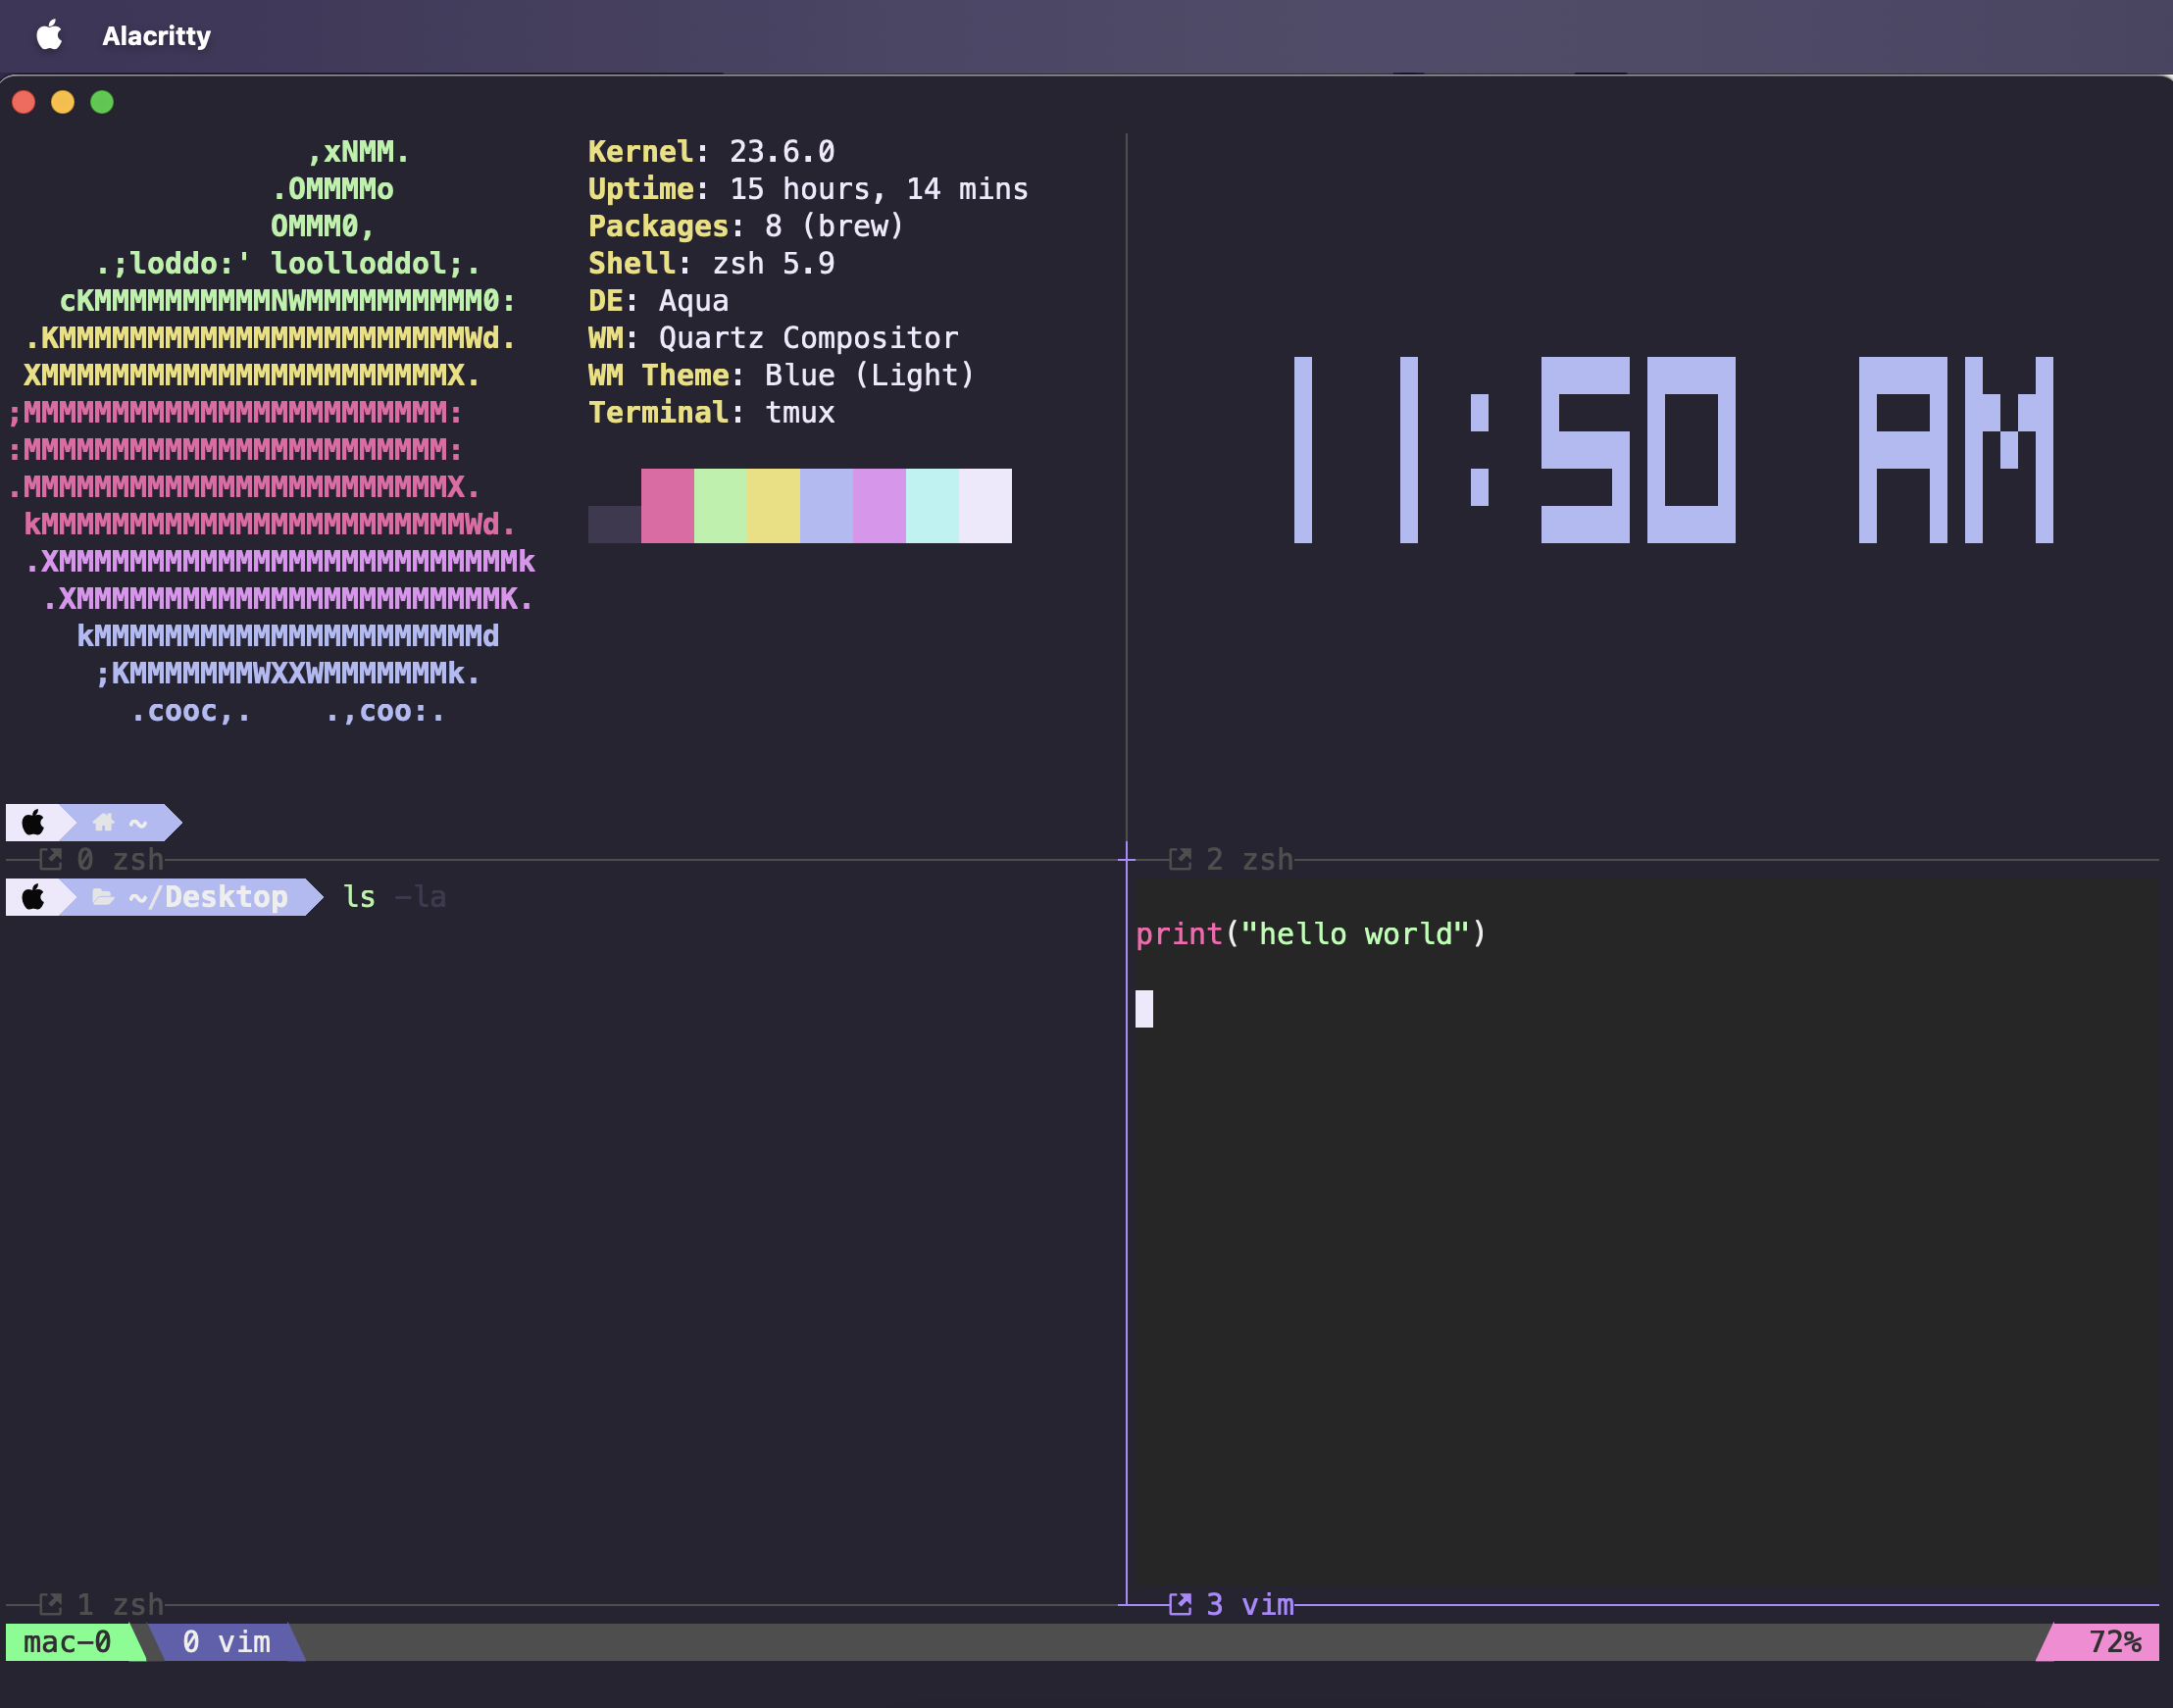The height and width of the screenshot is (1708, 2173).
Task: Click the 'Terminal: tmux' line
Action: tap(711, 413)
